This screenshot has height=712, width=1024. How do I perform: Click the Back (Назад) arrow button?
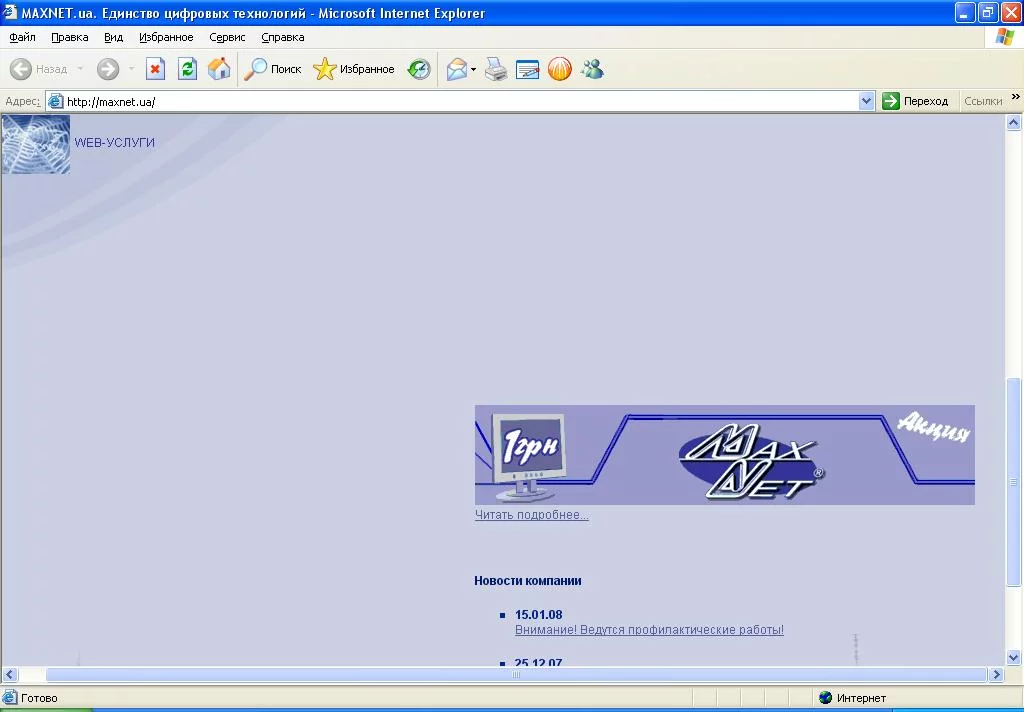pos(39,69)
